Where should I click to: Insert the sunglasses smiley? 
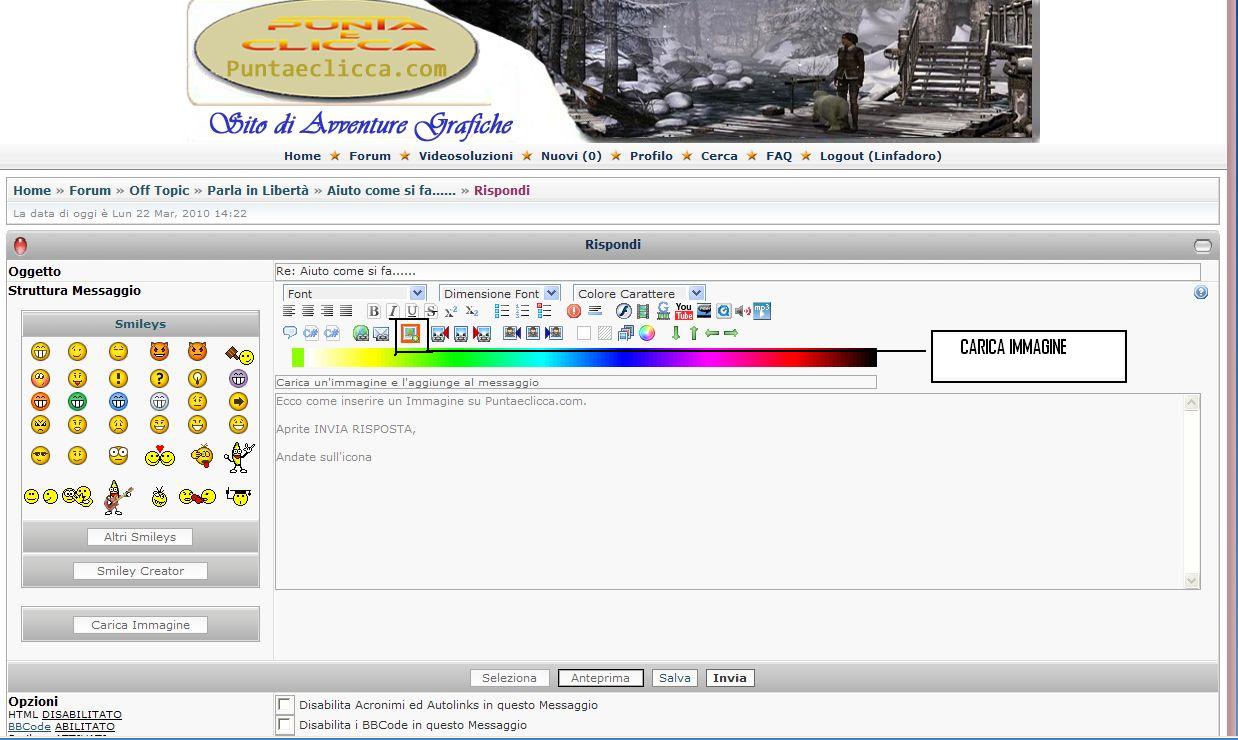click(40, 456)
